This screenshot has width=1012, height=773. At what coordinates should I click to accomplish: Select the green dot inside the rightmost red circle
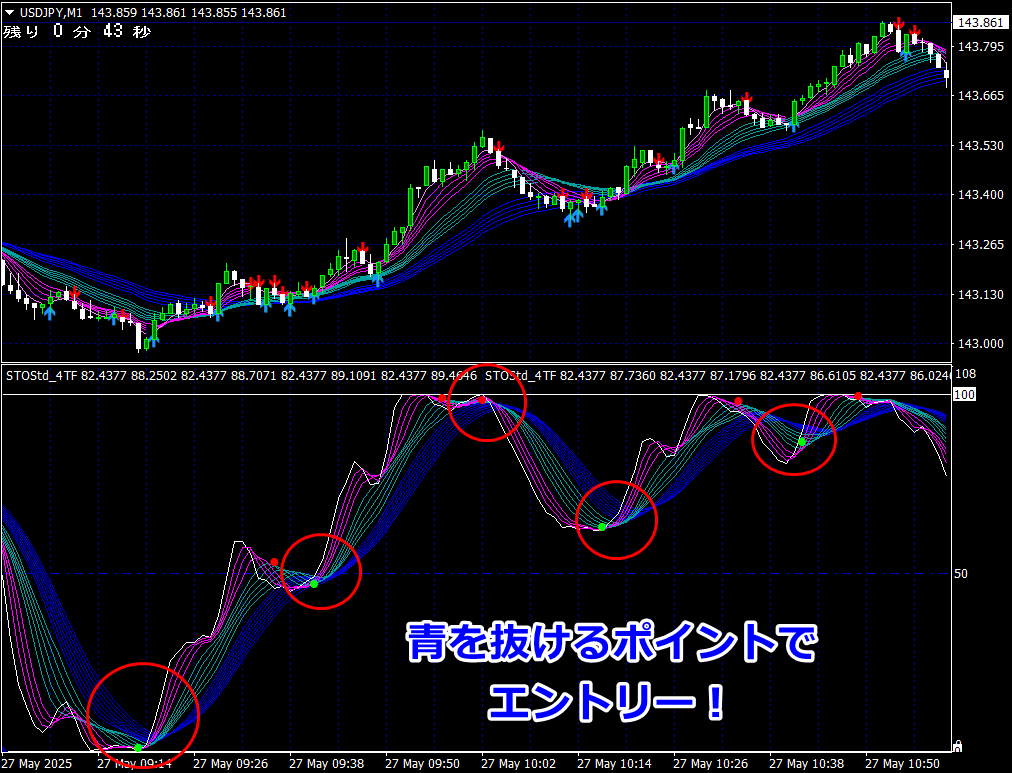coord(802,442)
